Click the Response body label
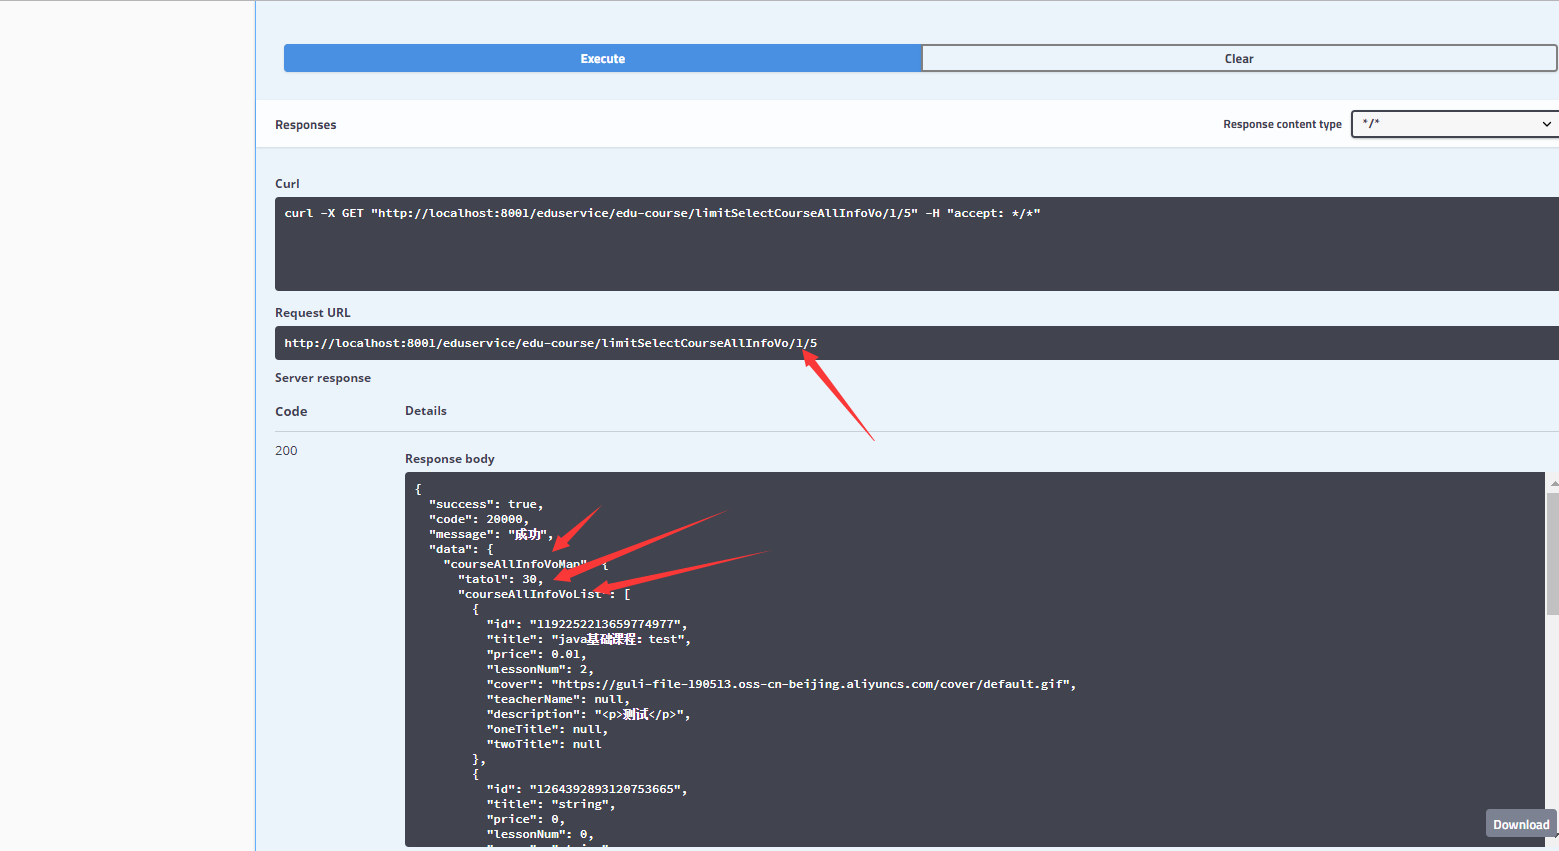This screenshot has width=1559, height=851. point(450,459)
